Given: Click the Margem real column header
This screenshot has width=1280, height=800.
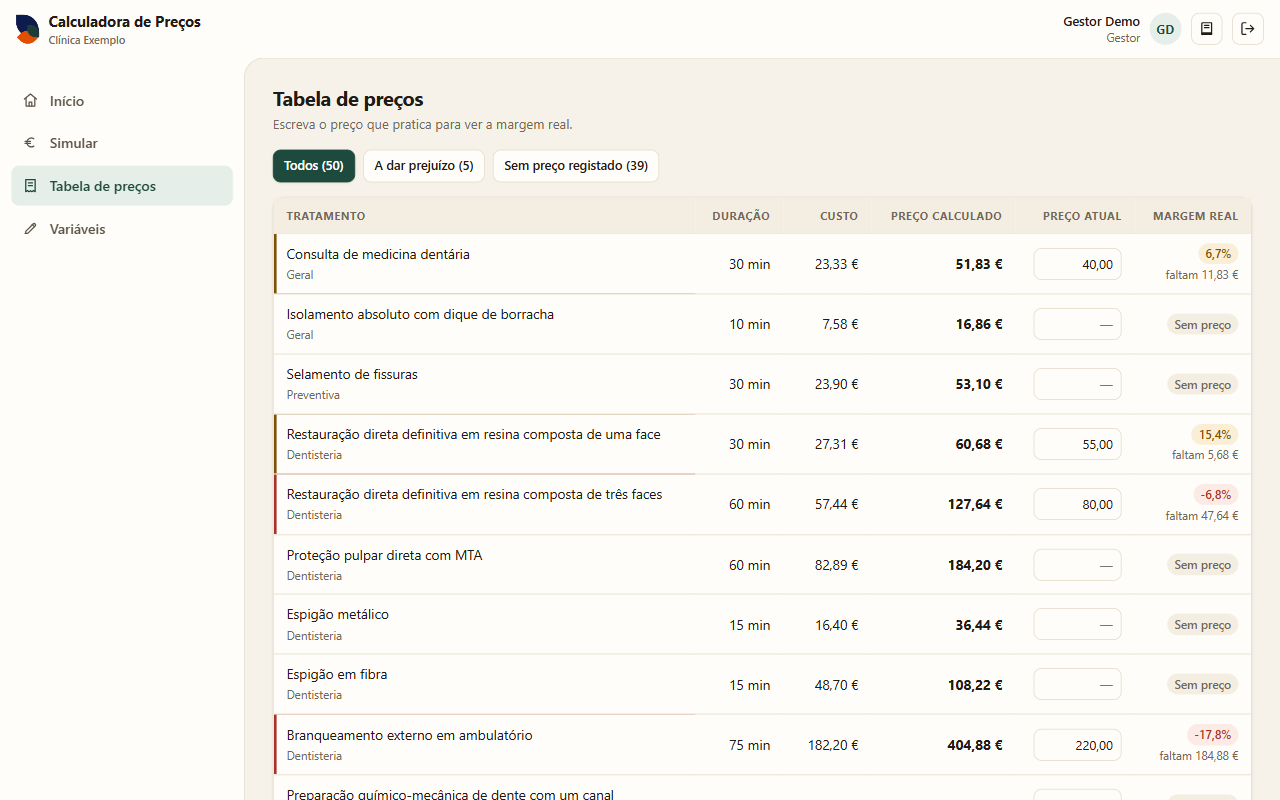Looking at the screenshot, I should (x=1195, y=216).
